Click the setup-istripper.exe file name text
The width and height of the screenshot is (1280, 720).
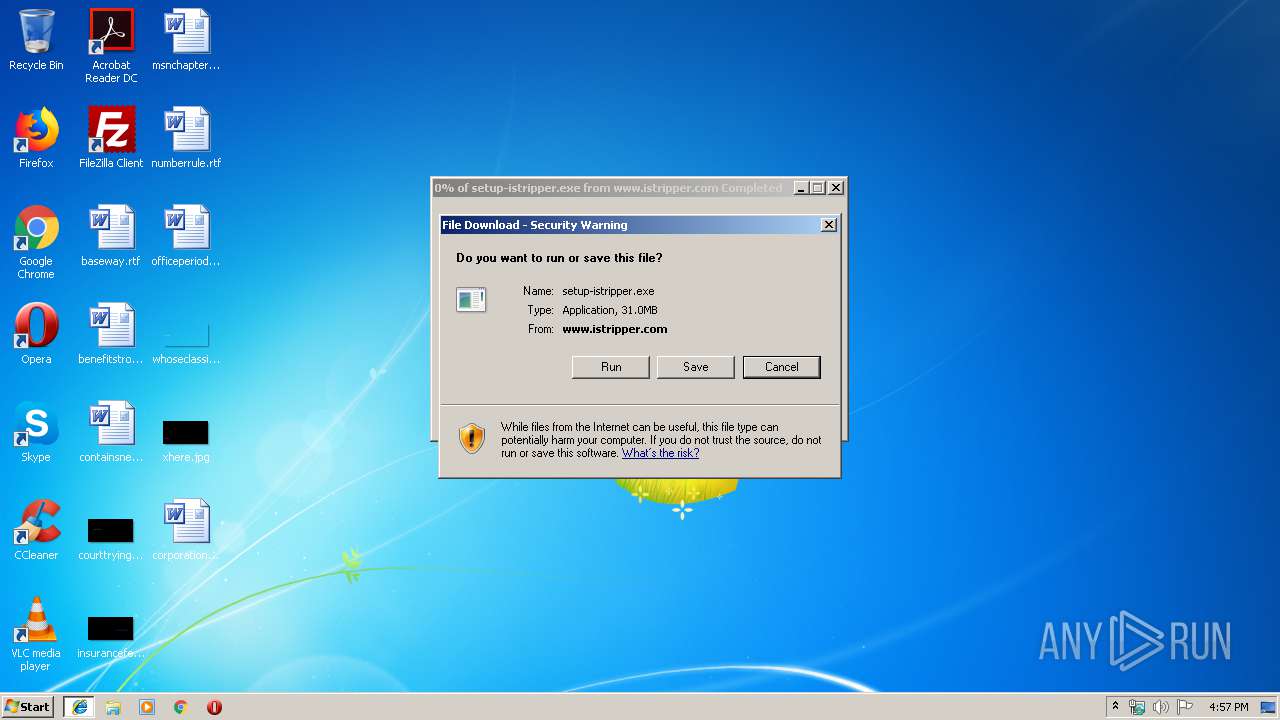coord(608,291)
